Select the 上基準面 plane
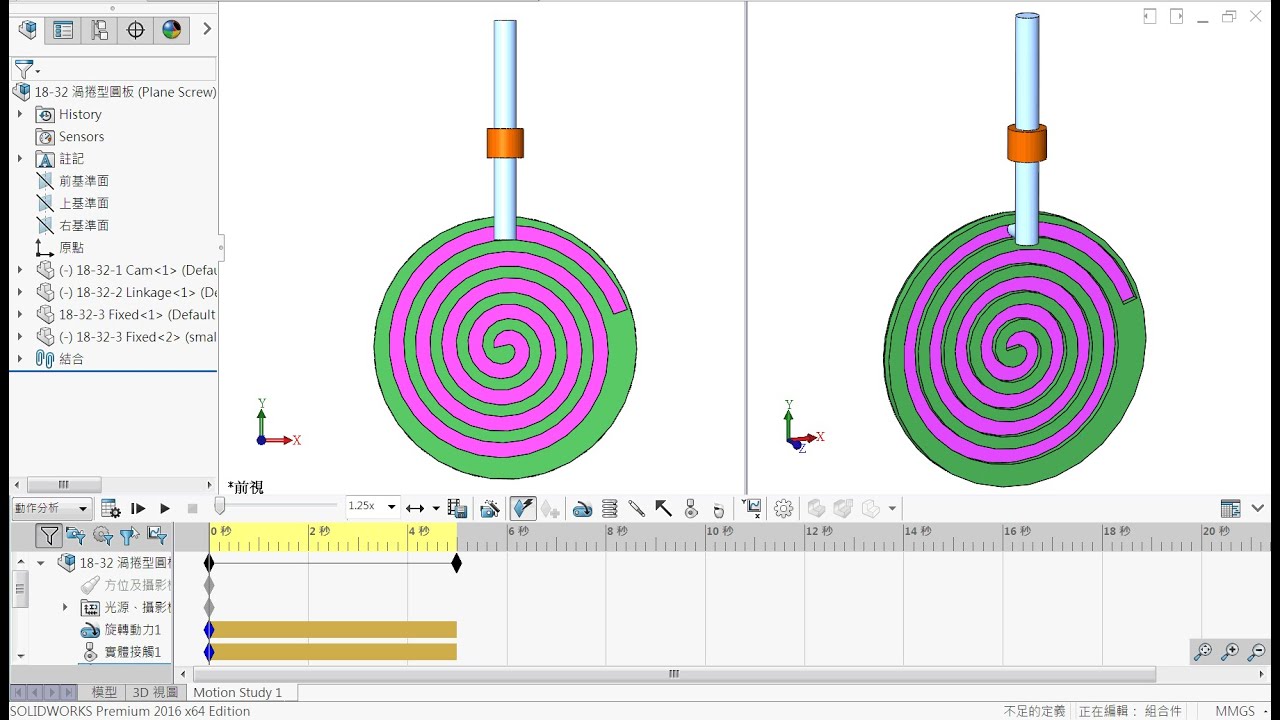1280x720 pixels. coord(84,203)
